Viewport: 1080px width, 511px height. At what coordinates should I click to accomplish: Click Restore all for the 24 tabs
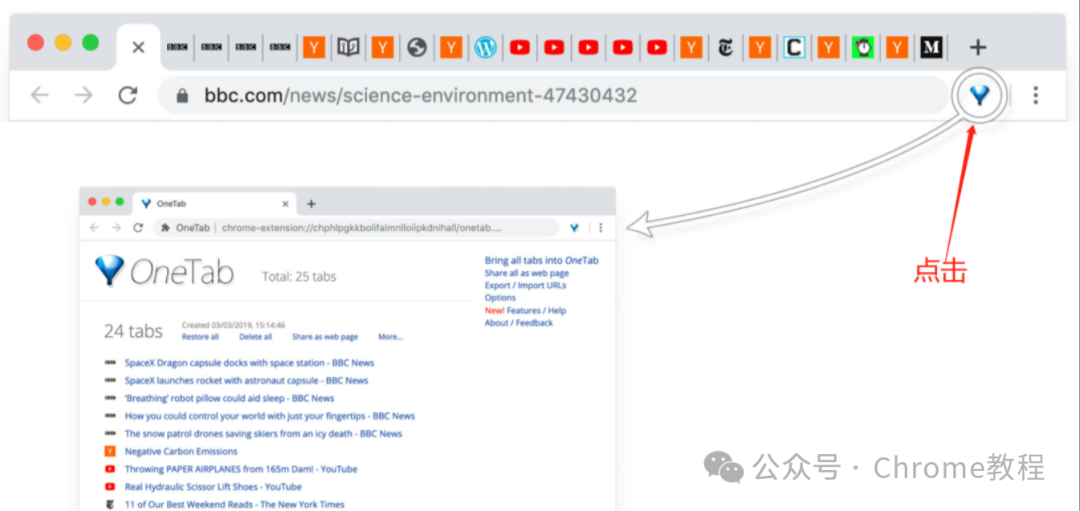click(200, 337)
